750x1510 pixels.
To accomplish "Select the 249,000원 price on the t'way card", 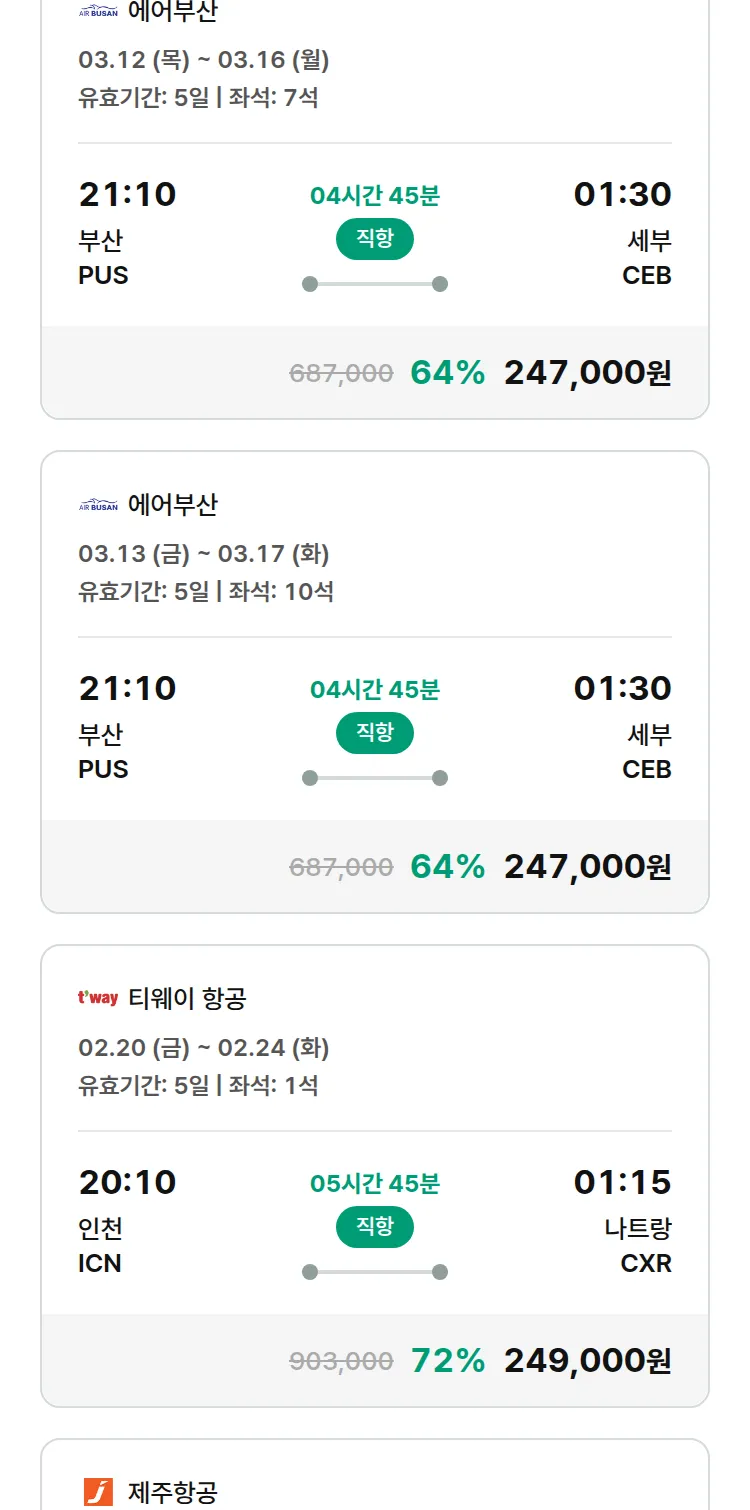I will (x=587, y=1360).
